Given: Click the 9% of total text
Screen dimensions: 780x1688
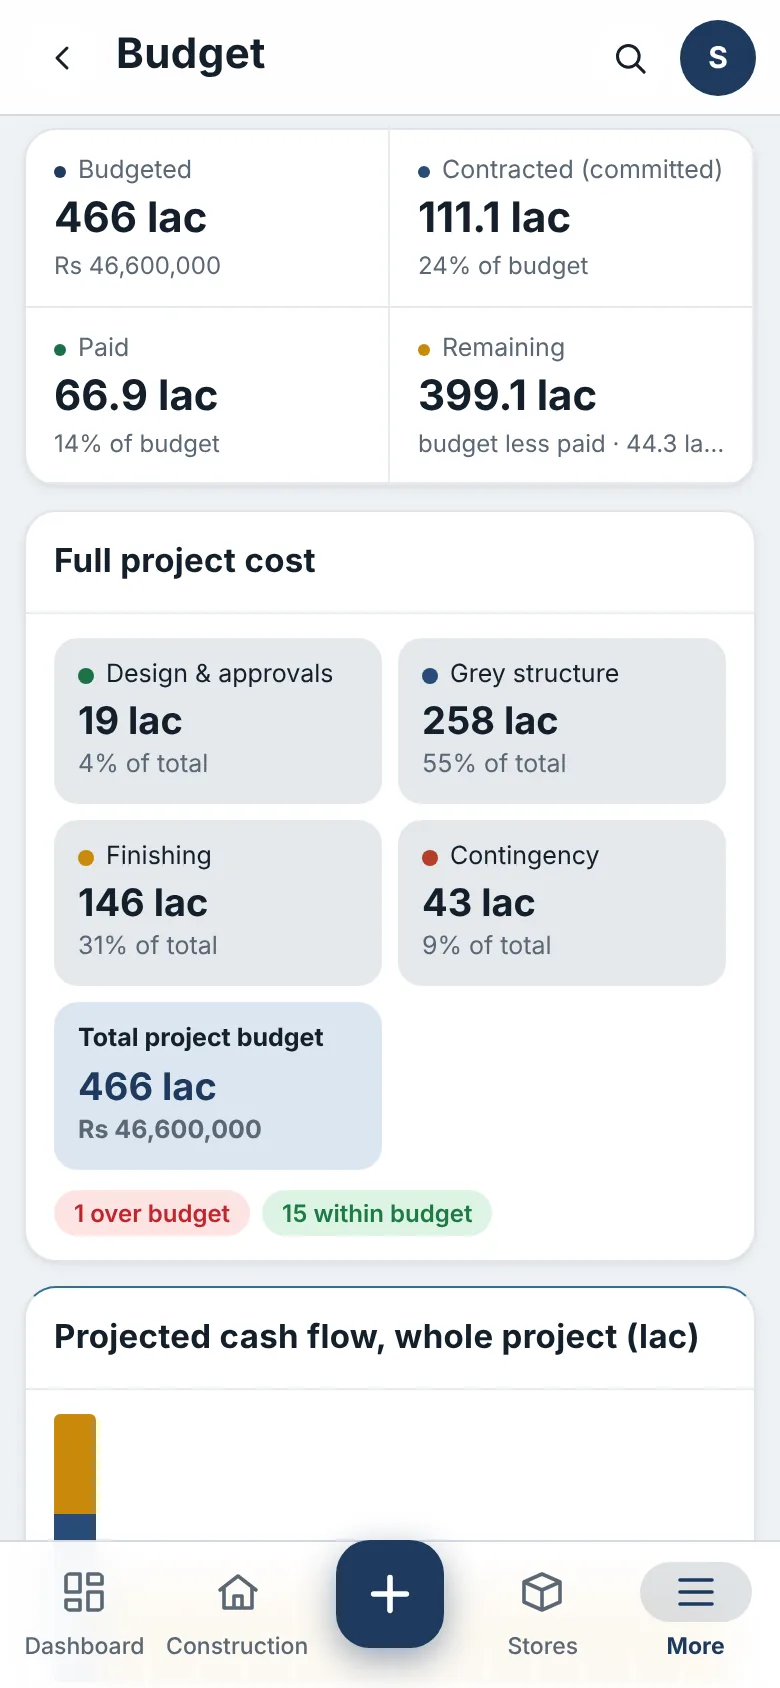Looking at the screenshot, I should pyautogui.click(x=487, y=946).
